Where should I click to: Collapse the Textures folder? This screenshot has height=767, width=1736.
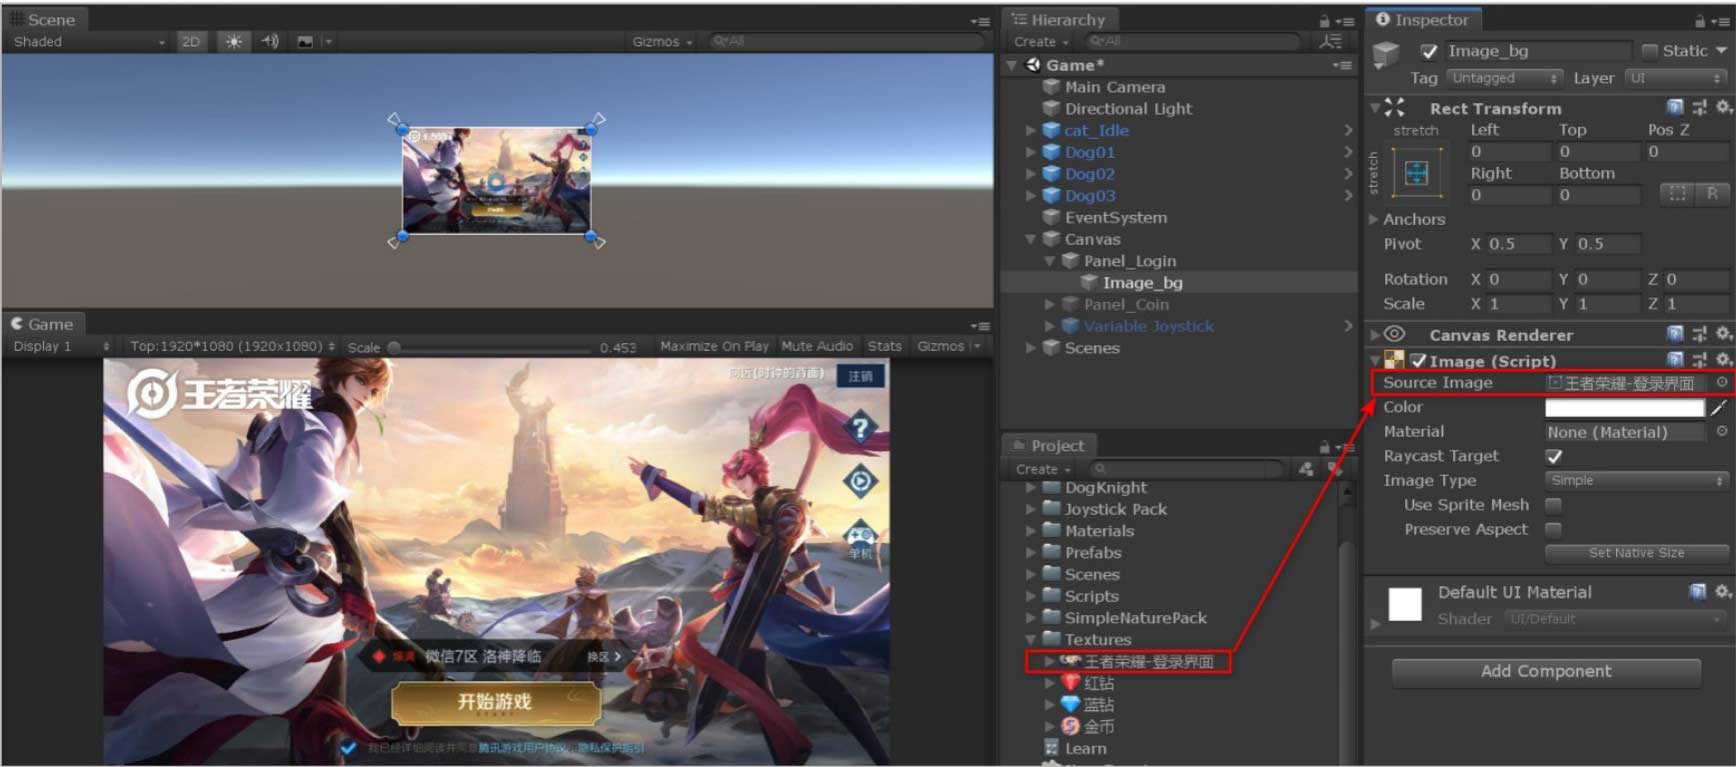click(1030, 640)
